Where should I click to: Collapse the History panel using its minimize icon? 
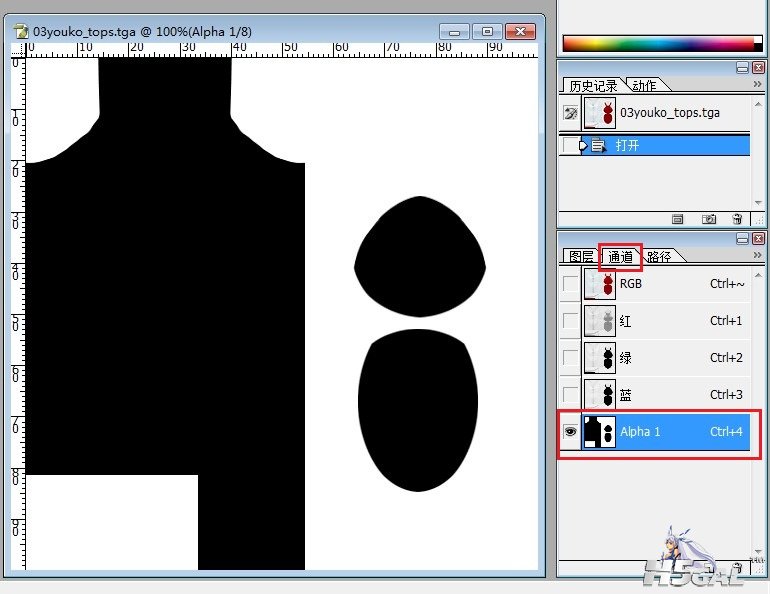point(742,68)
